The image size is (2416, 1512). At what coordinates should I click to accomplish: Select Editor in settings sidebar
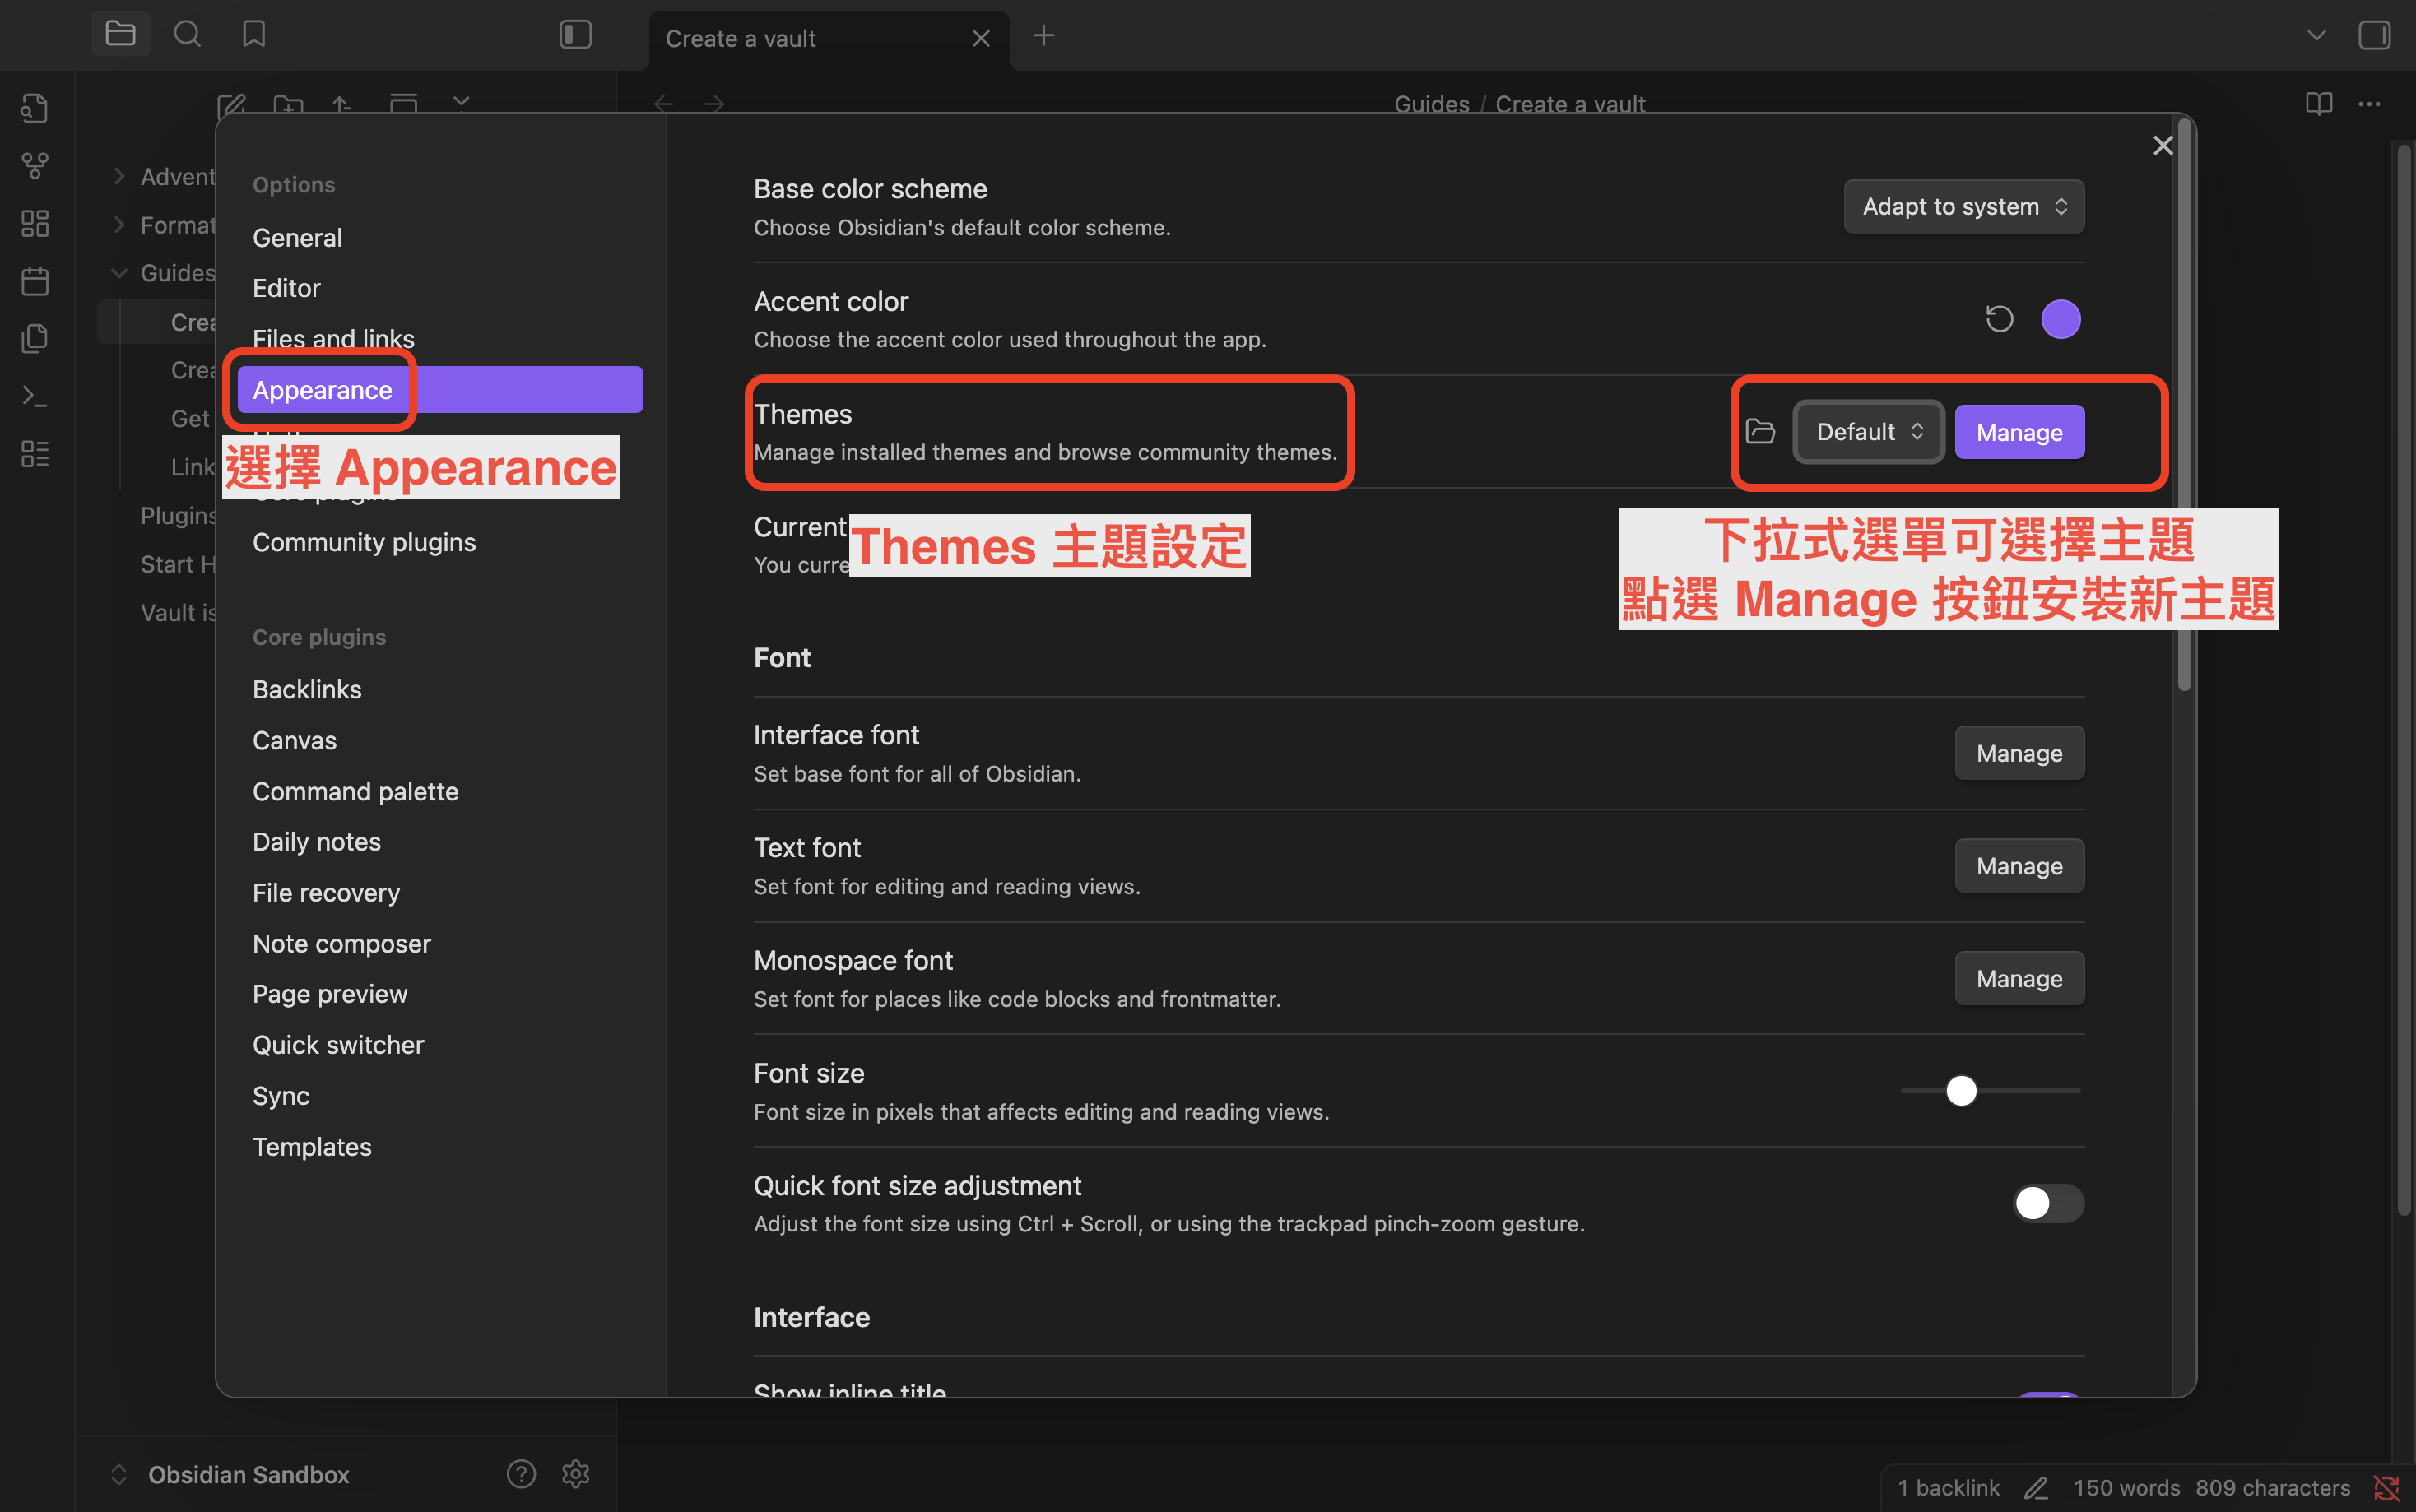pyautogui.click(x=286, y=288)
